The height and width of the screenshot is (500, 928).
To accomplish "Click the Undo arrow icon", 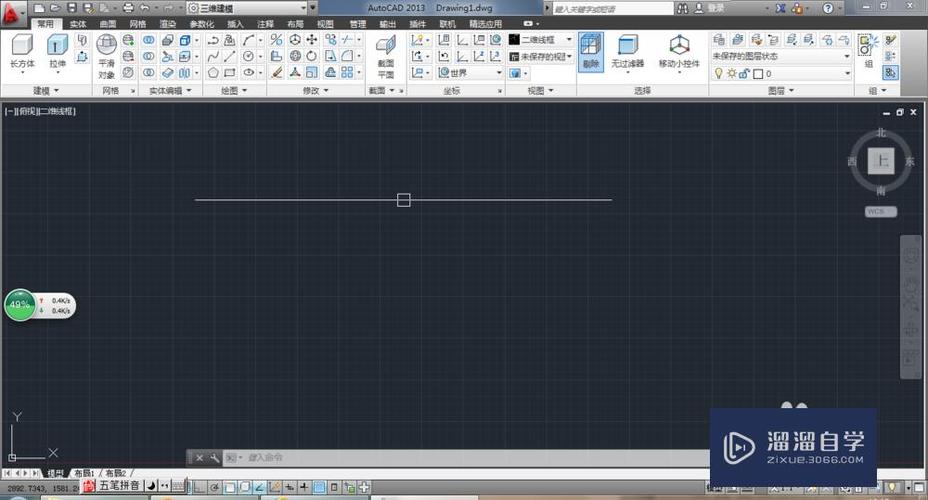I will tap(145, 8).
